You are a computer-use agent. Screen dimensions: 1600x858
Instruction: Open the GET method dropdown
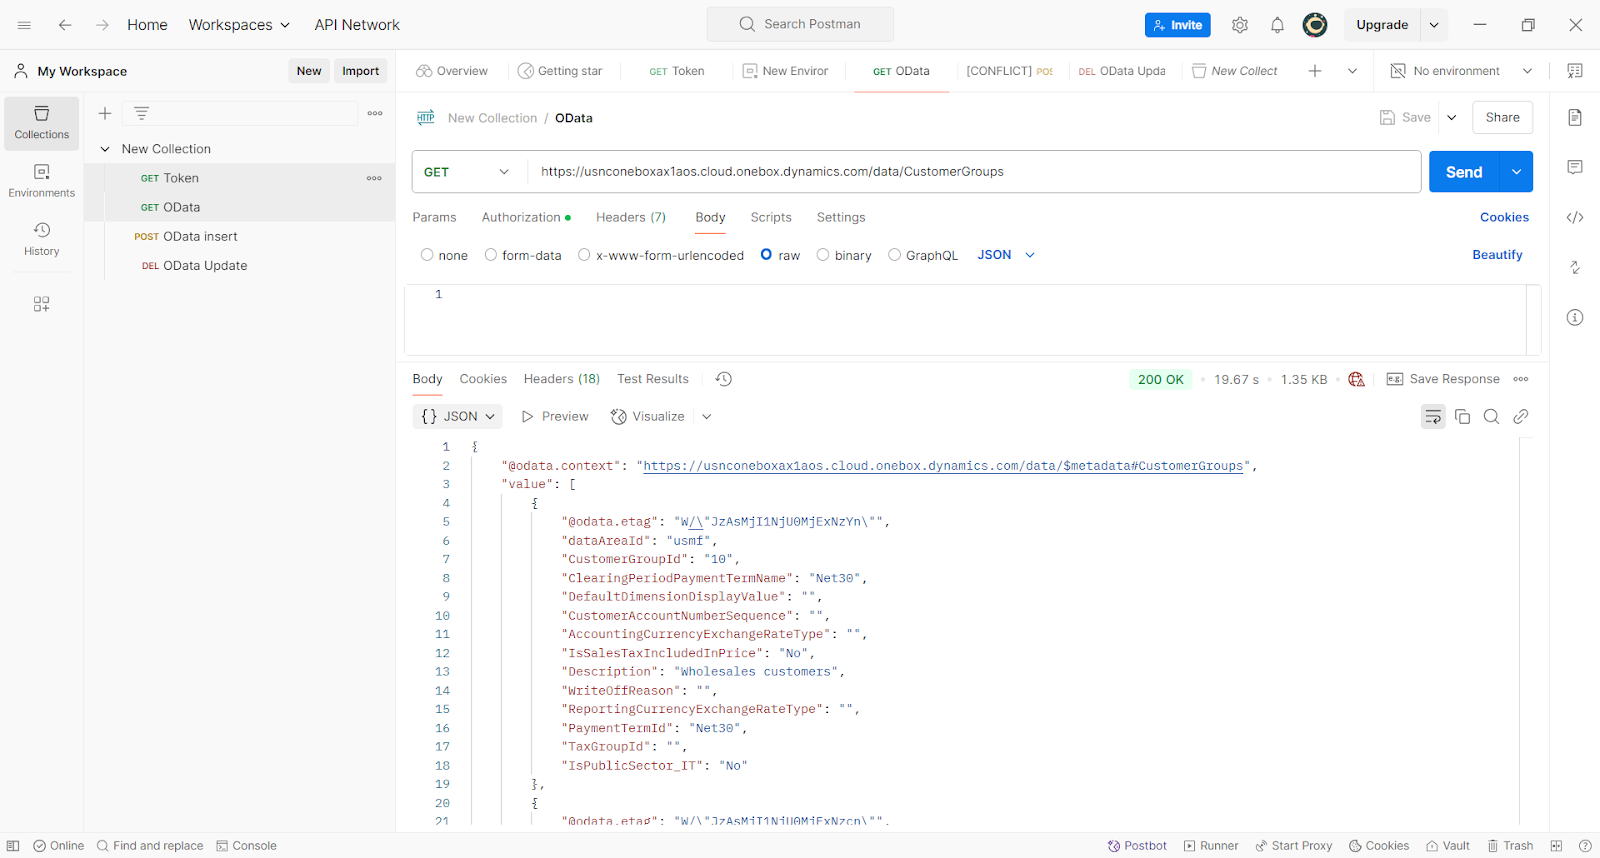pyautogui.click(x=466, y=172)
